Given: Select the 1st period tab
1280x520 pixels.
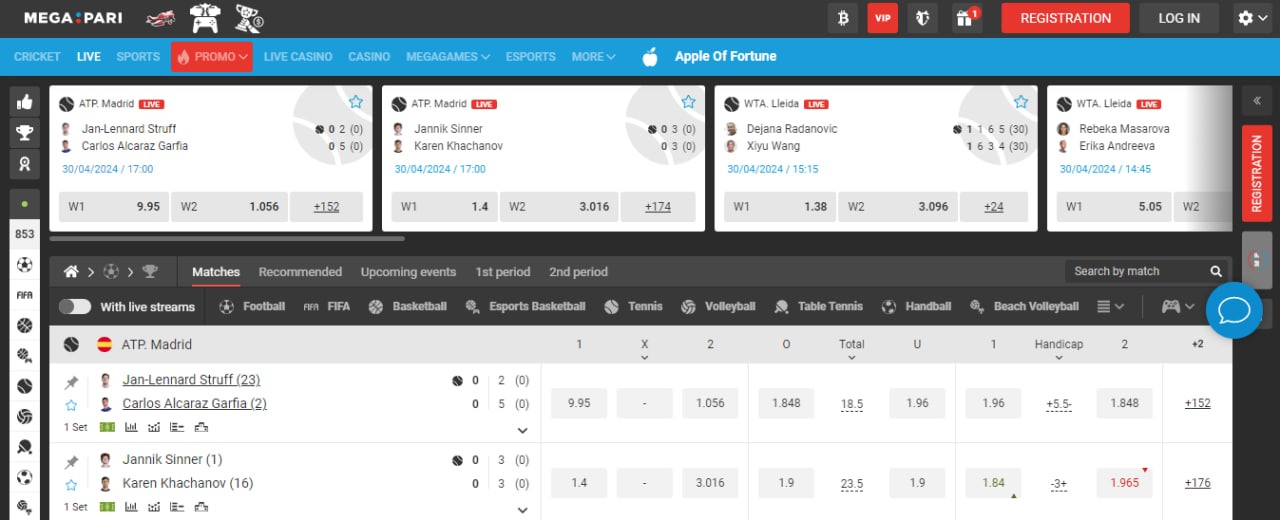Looking at the screenshot, I should coord(503,272).
